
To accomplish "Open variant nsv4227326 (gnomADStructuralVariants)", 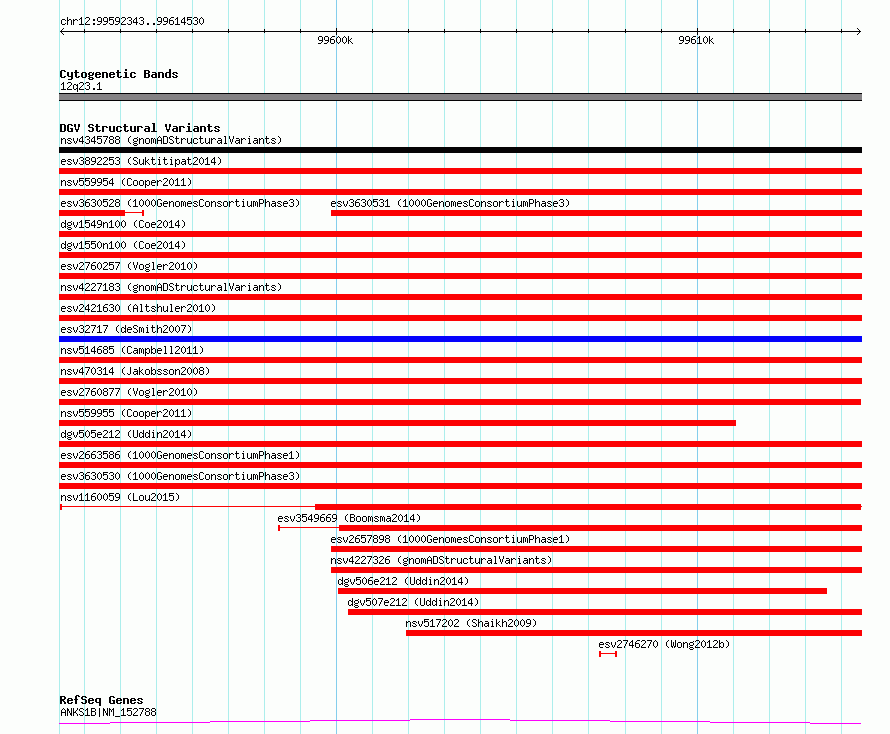I will tap(441, 560).
